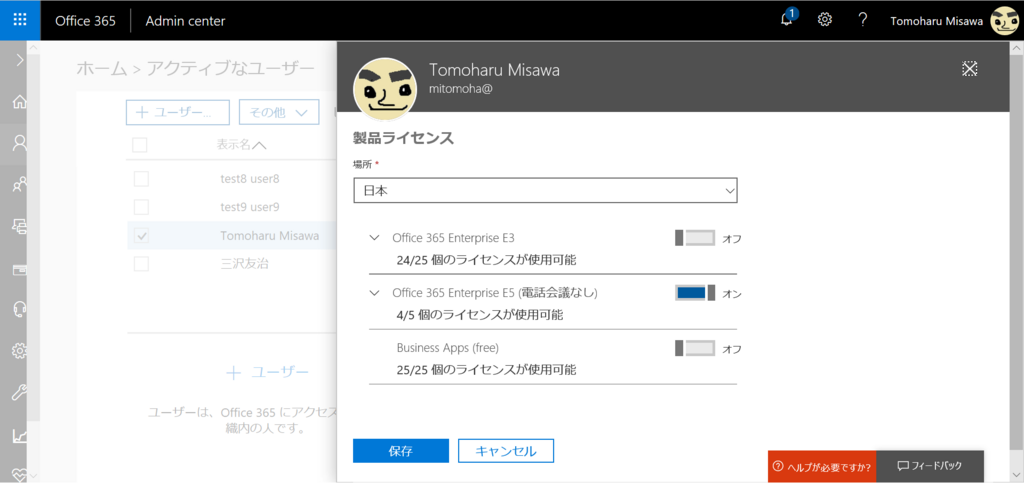Click Admin center title
The image size is (1024, 483).
pyautogui.click(x=185, y=21)
